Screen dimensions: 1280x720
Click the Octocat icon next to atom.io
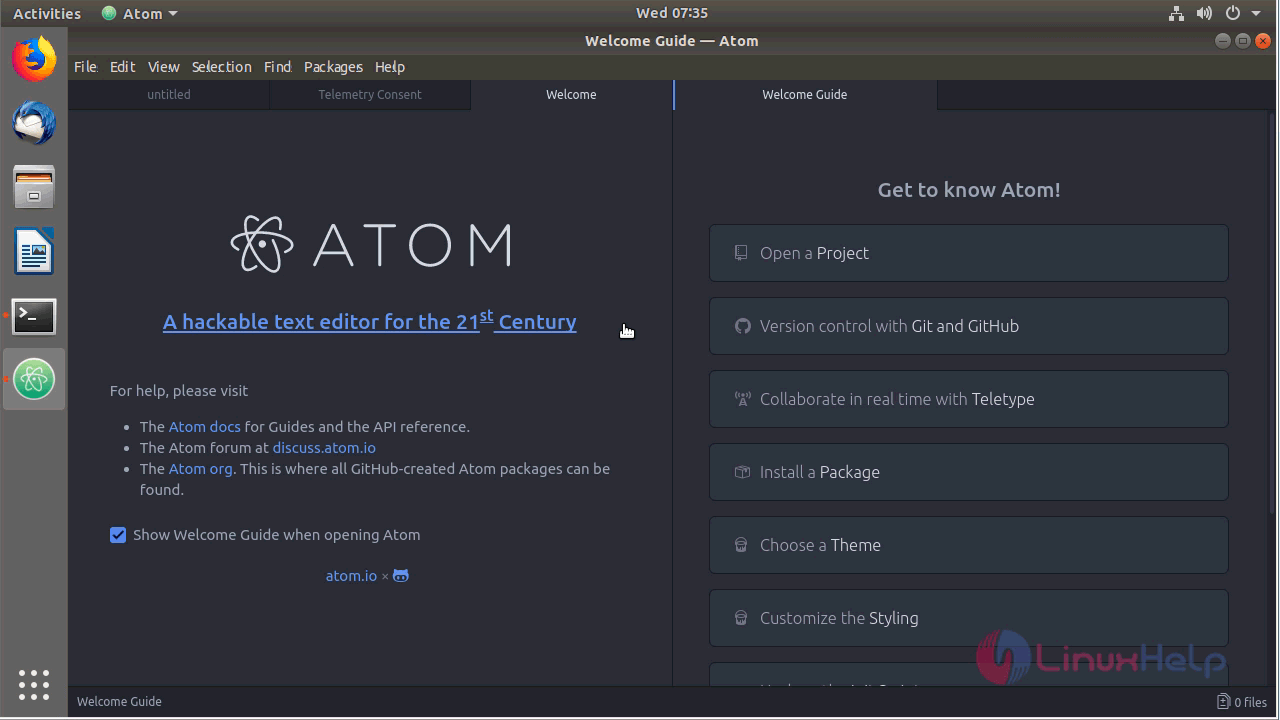[x=400, y=575]
